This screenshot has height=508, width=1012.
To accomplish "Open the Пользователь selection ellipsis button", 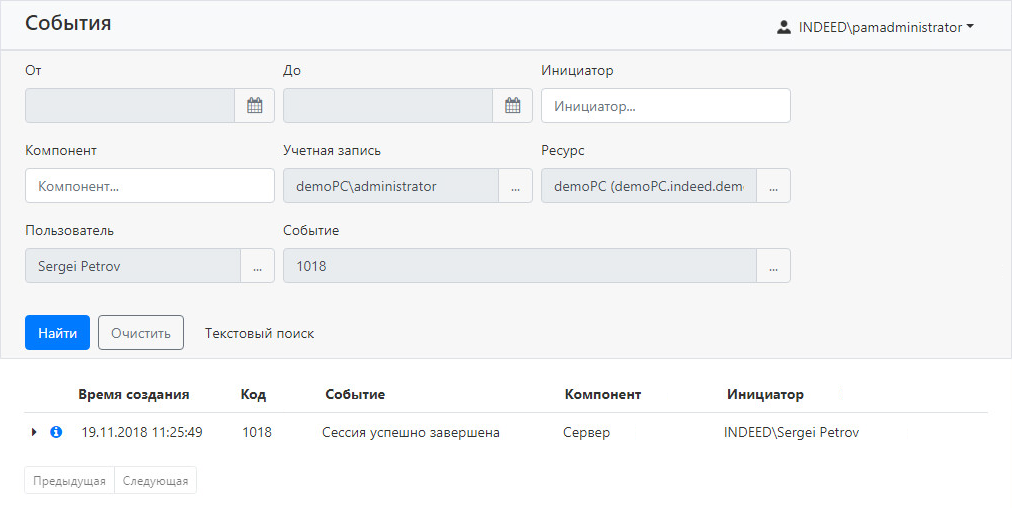I will point(257,266).
